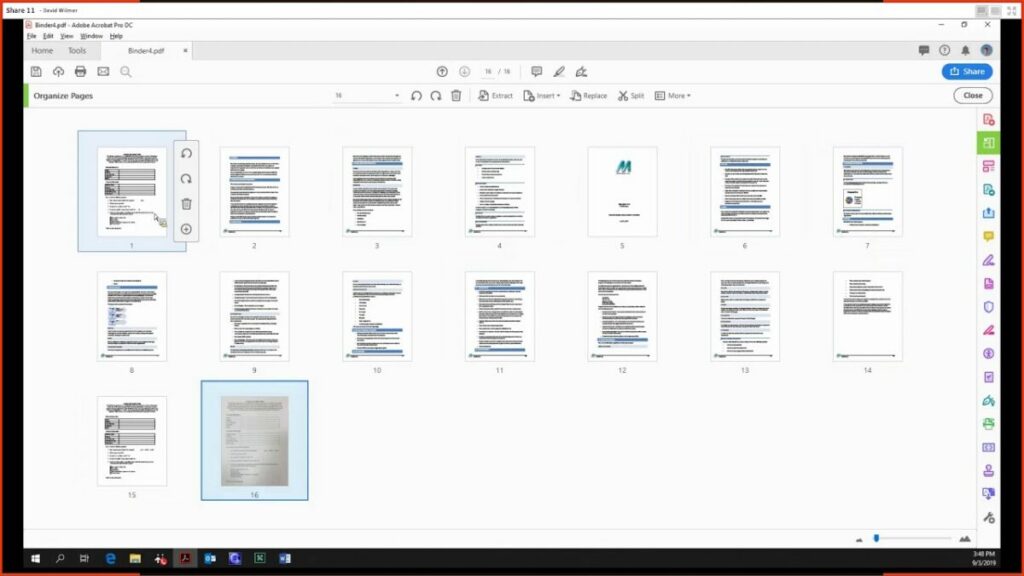Viewport: 1024px width, 576px height.
Task: Rotate page 1 counterclockwise using the hover control
Action: (x=188, y=155)
